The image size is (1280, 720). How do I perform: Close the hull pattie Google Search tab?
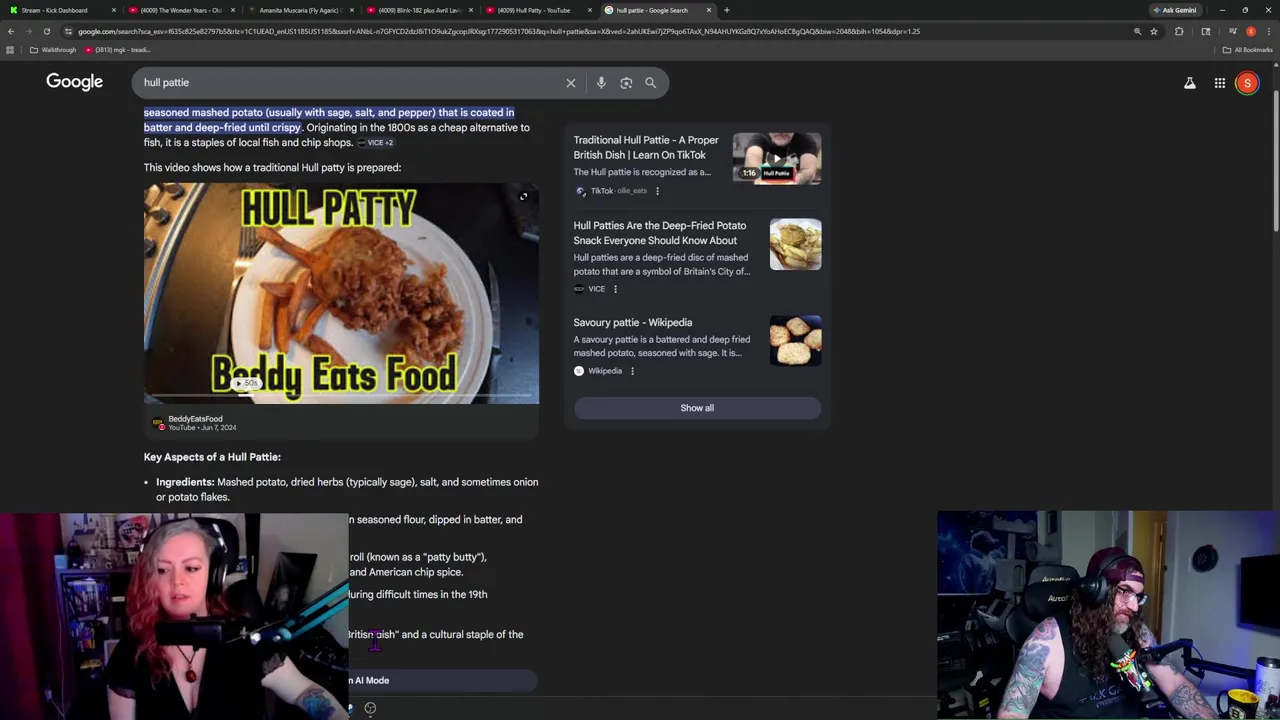pyautogui.click(x=709, y=10)
